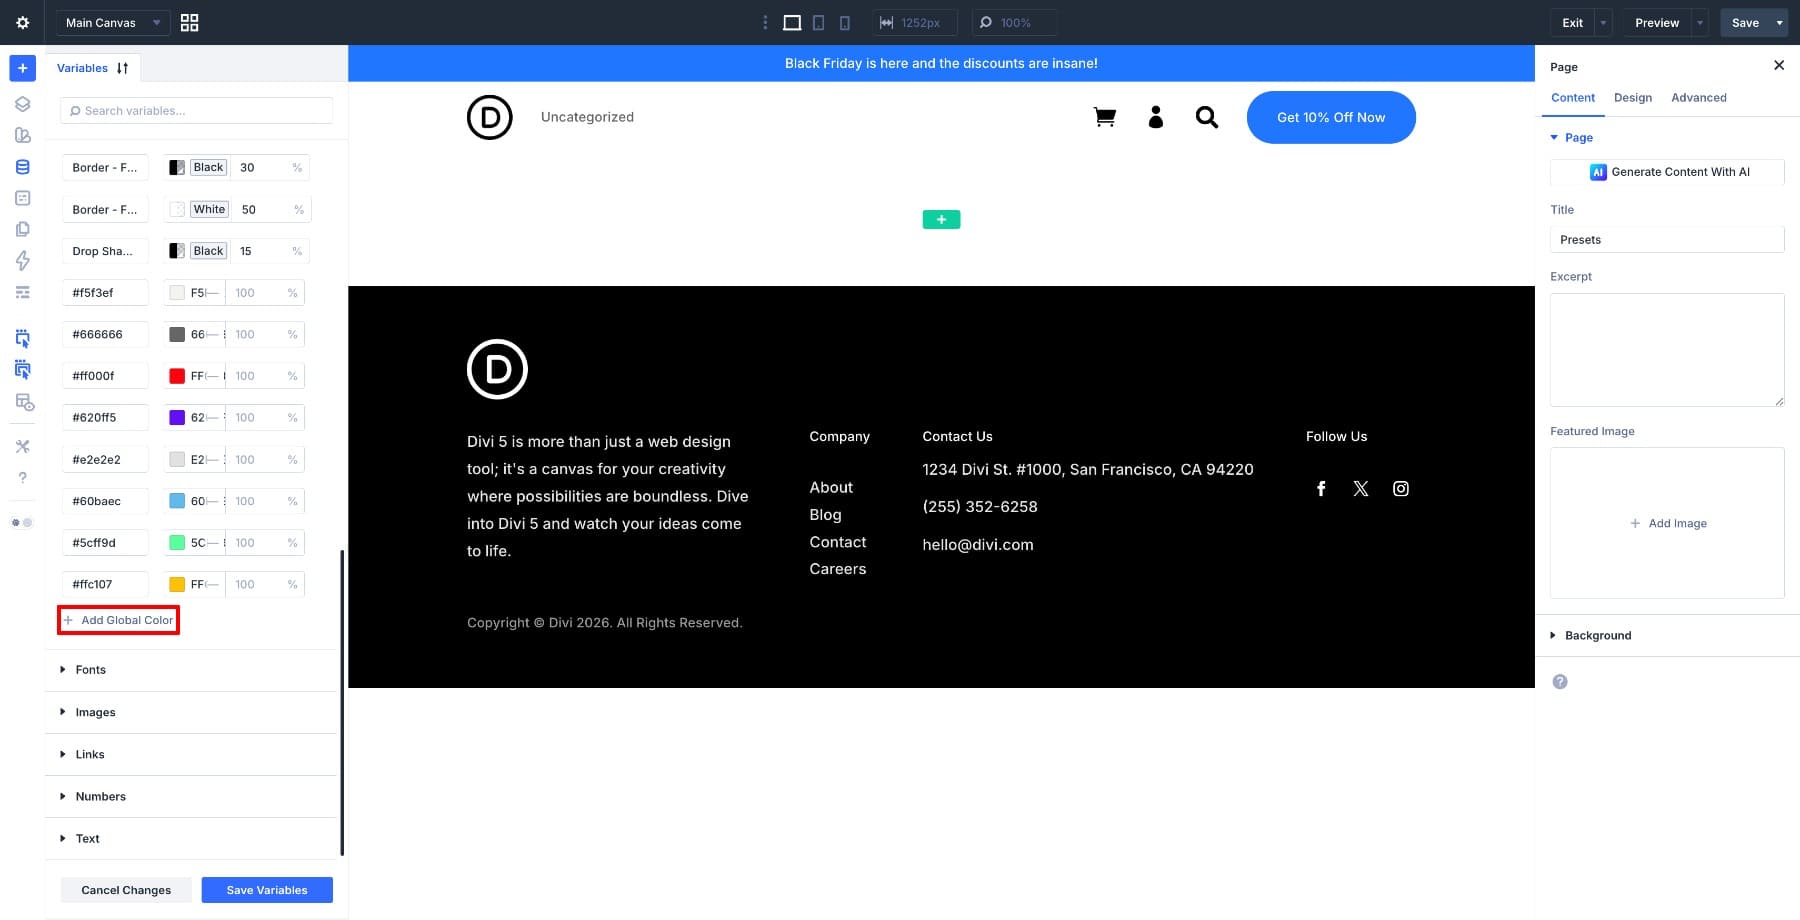Open the Preview dropdown arrow
Screen dimensions: 1800x920
[1700, 22]
